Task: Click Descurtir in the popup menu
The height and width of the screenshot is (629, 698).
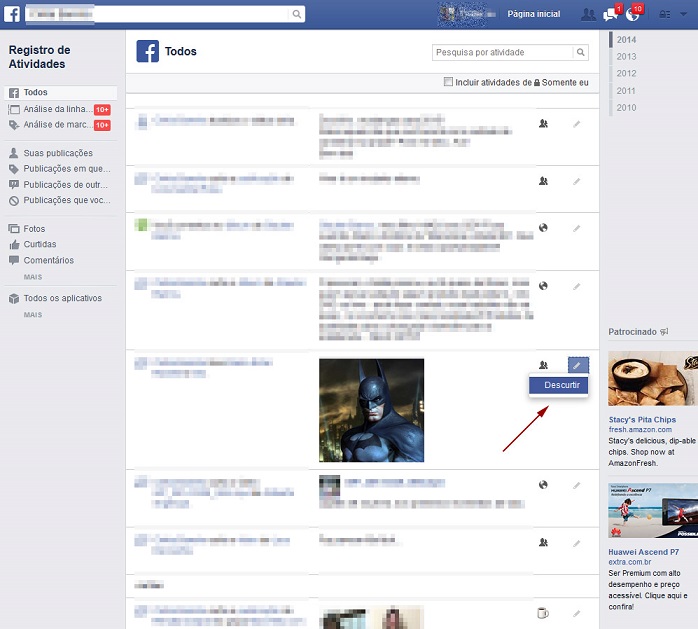Action: tap(559, 385)
